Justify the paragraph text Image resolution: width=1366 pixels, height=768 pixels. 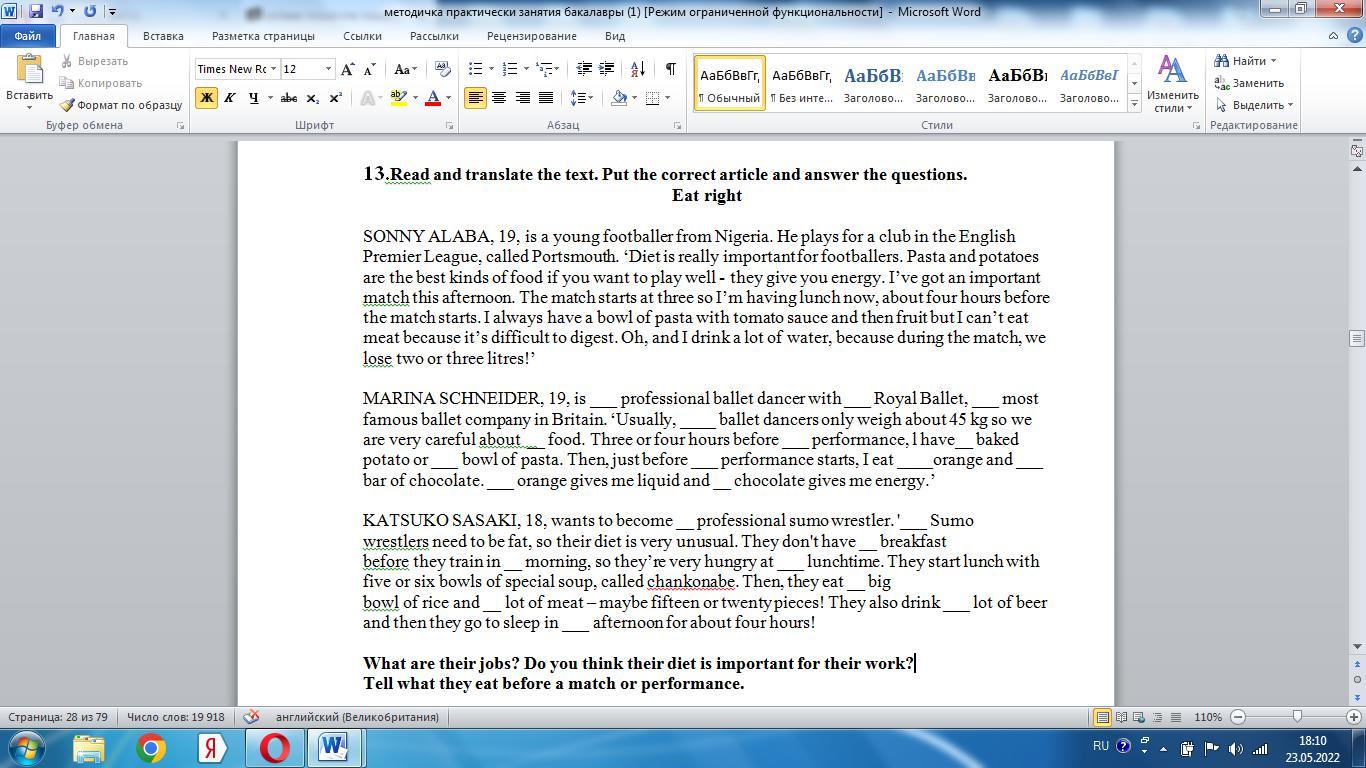[546, 98]
